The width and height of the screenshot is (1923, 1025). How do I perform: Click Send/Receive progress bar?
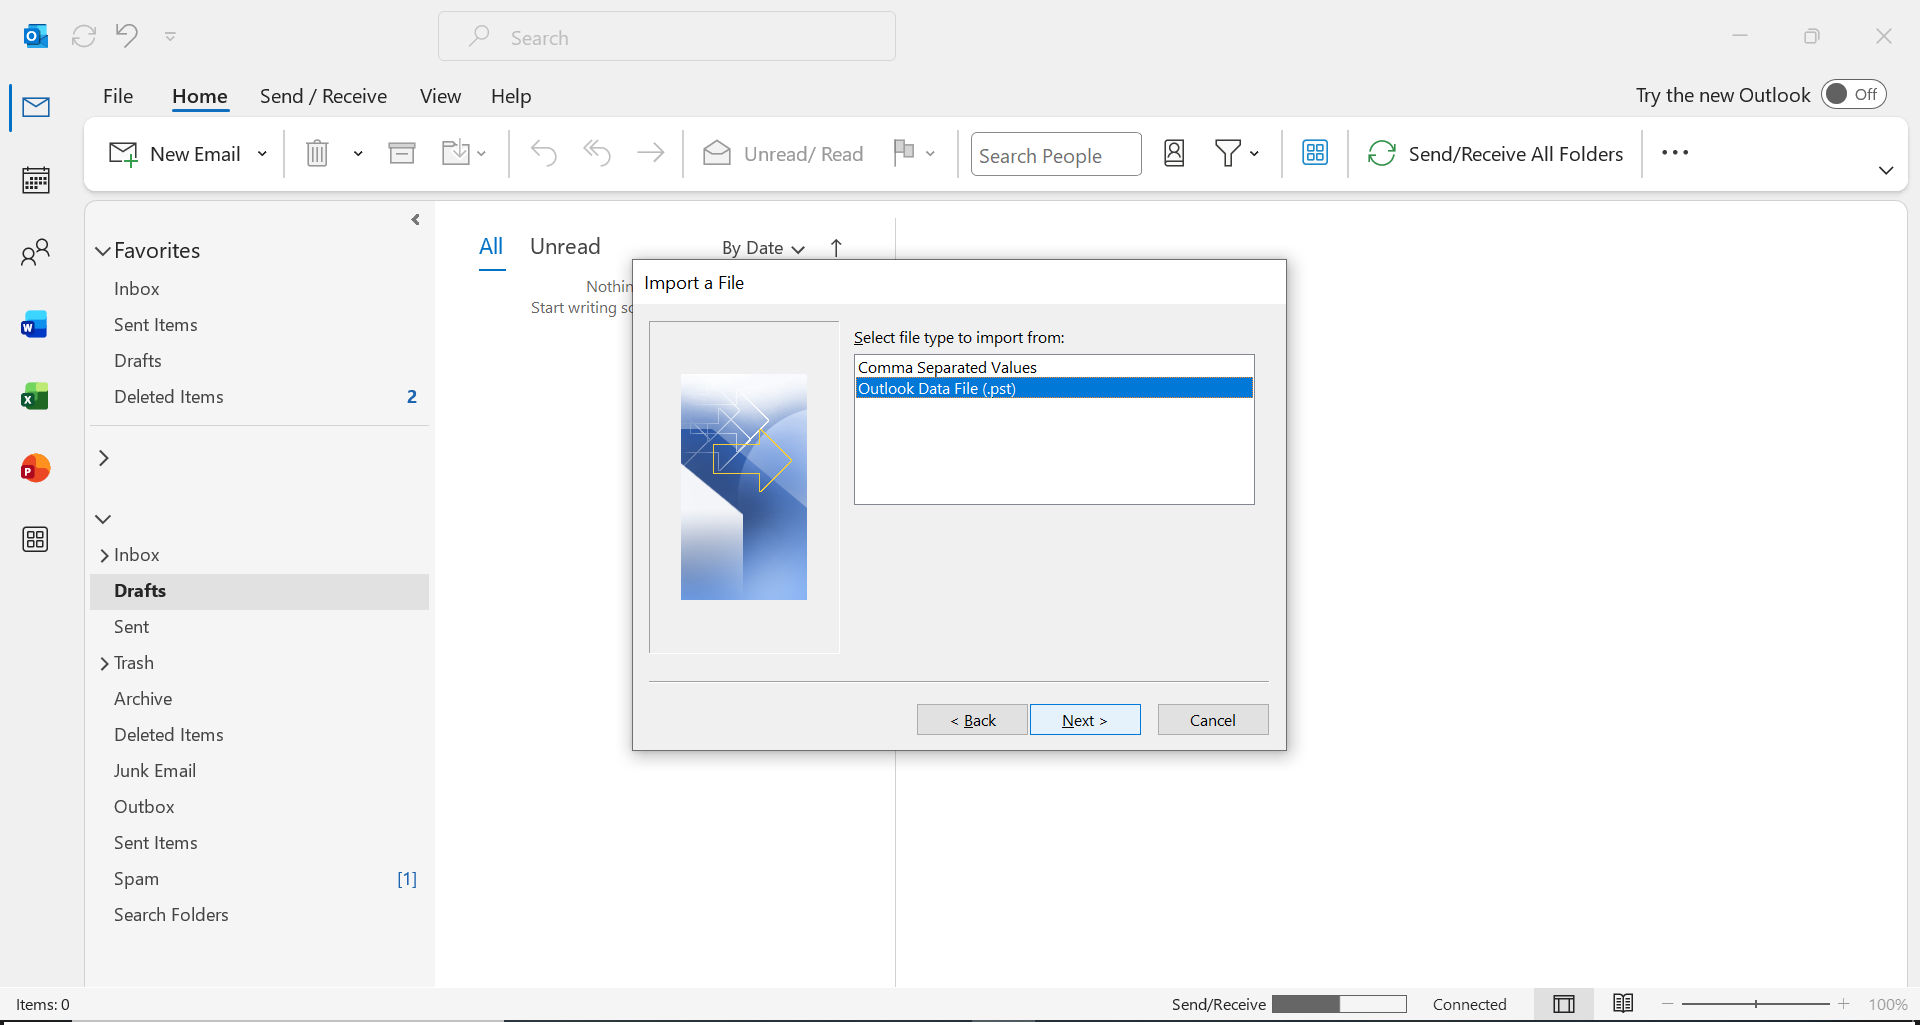click(1339, 1004)
